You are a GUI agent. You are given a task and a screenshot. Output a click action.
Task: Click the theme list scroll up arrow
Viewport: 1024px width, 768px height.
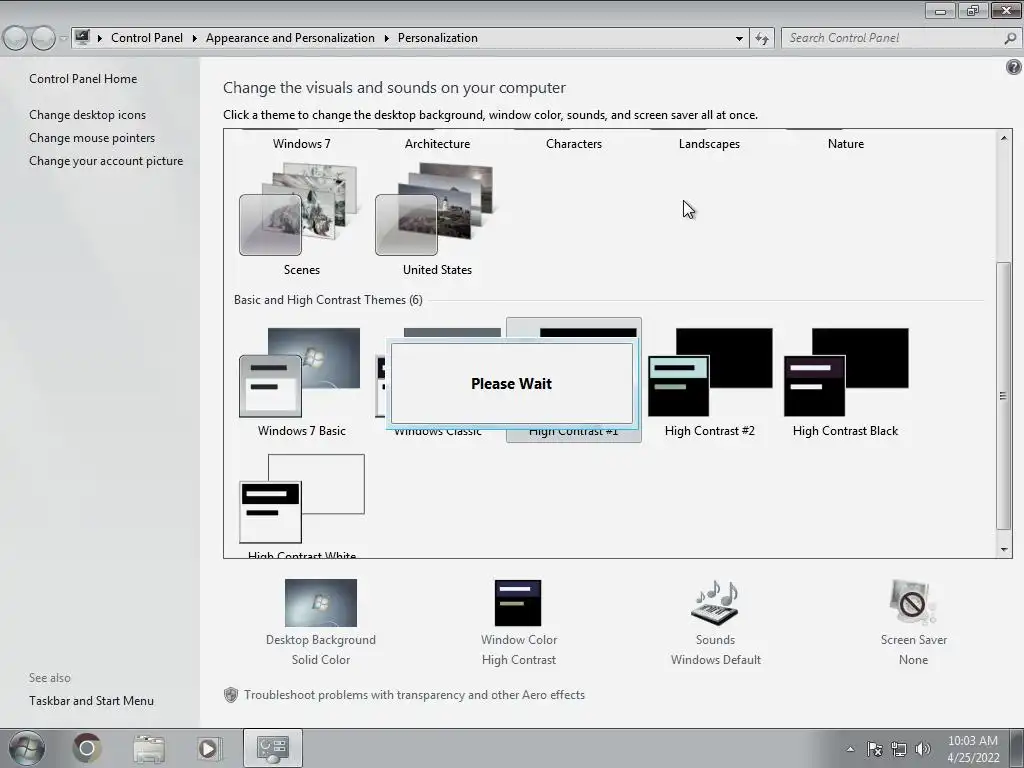(1004, 138)
